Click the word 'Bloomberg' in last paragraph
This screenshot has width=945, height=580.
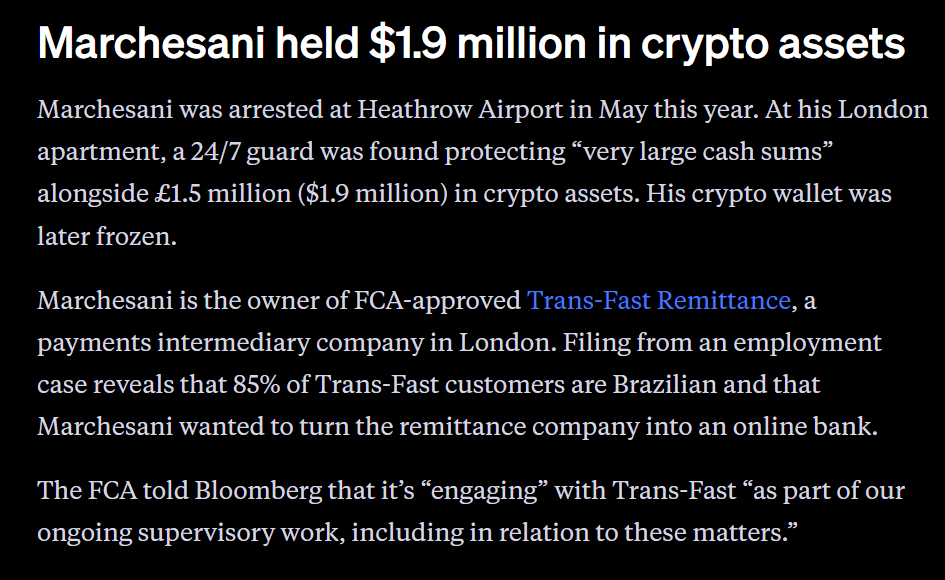coord(258,491)
